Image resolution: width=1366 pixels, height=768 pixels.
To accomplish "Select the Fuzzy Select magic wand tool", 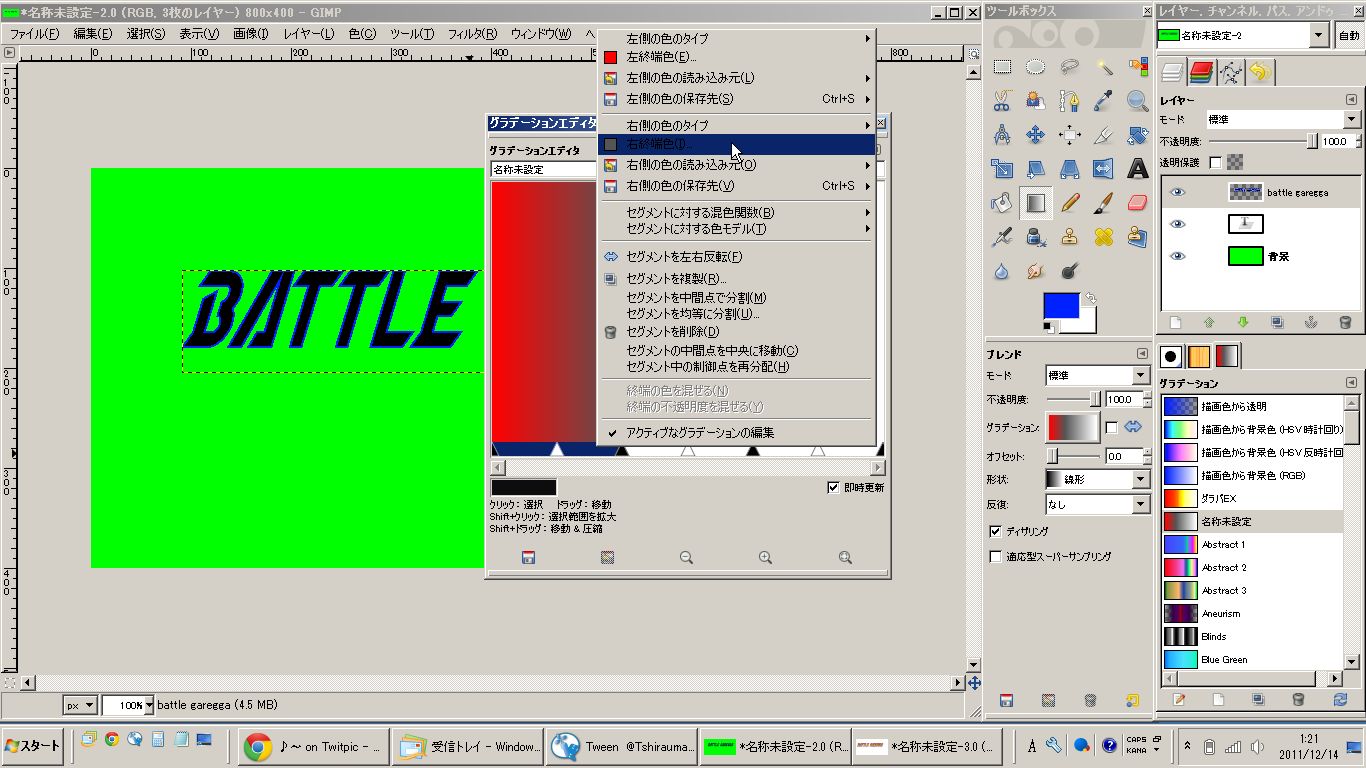I will point(1104,67).
